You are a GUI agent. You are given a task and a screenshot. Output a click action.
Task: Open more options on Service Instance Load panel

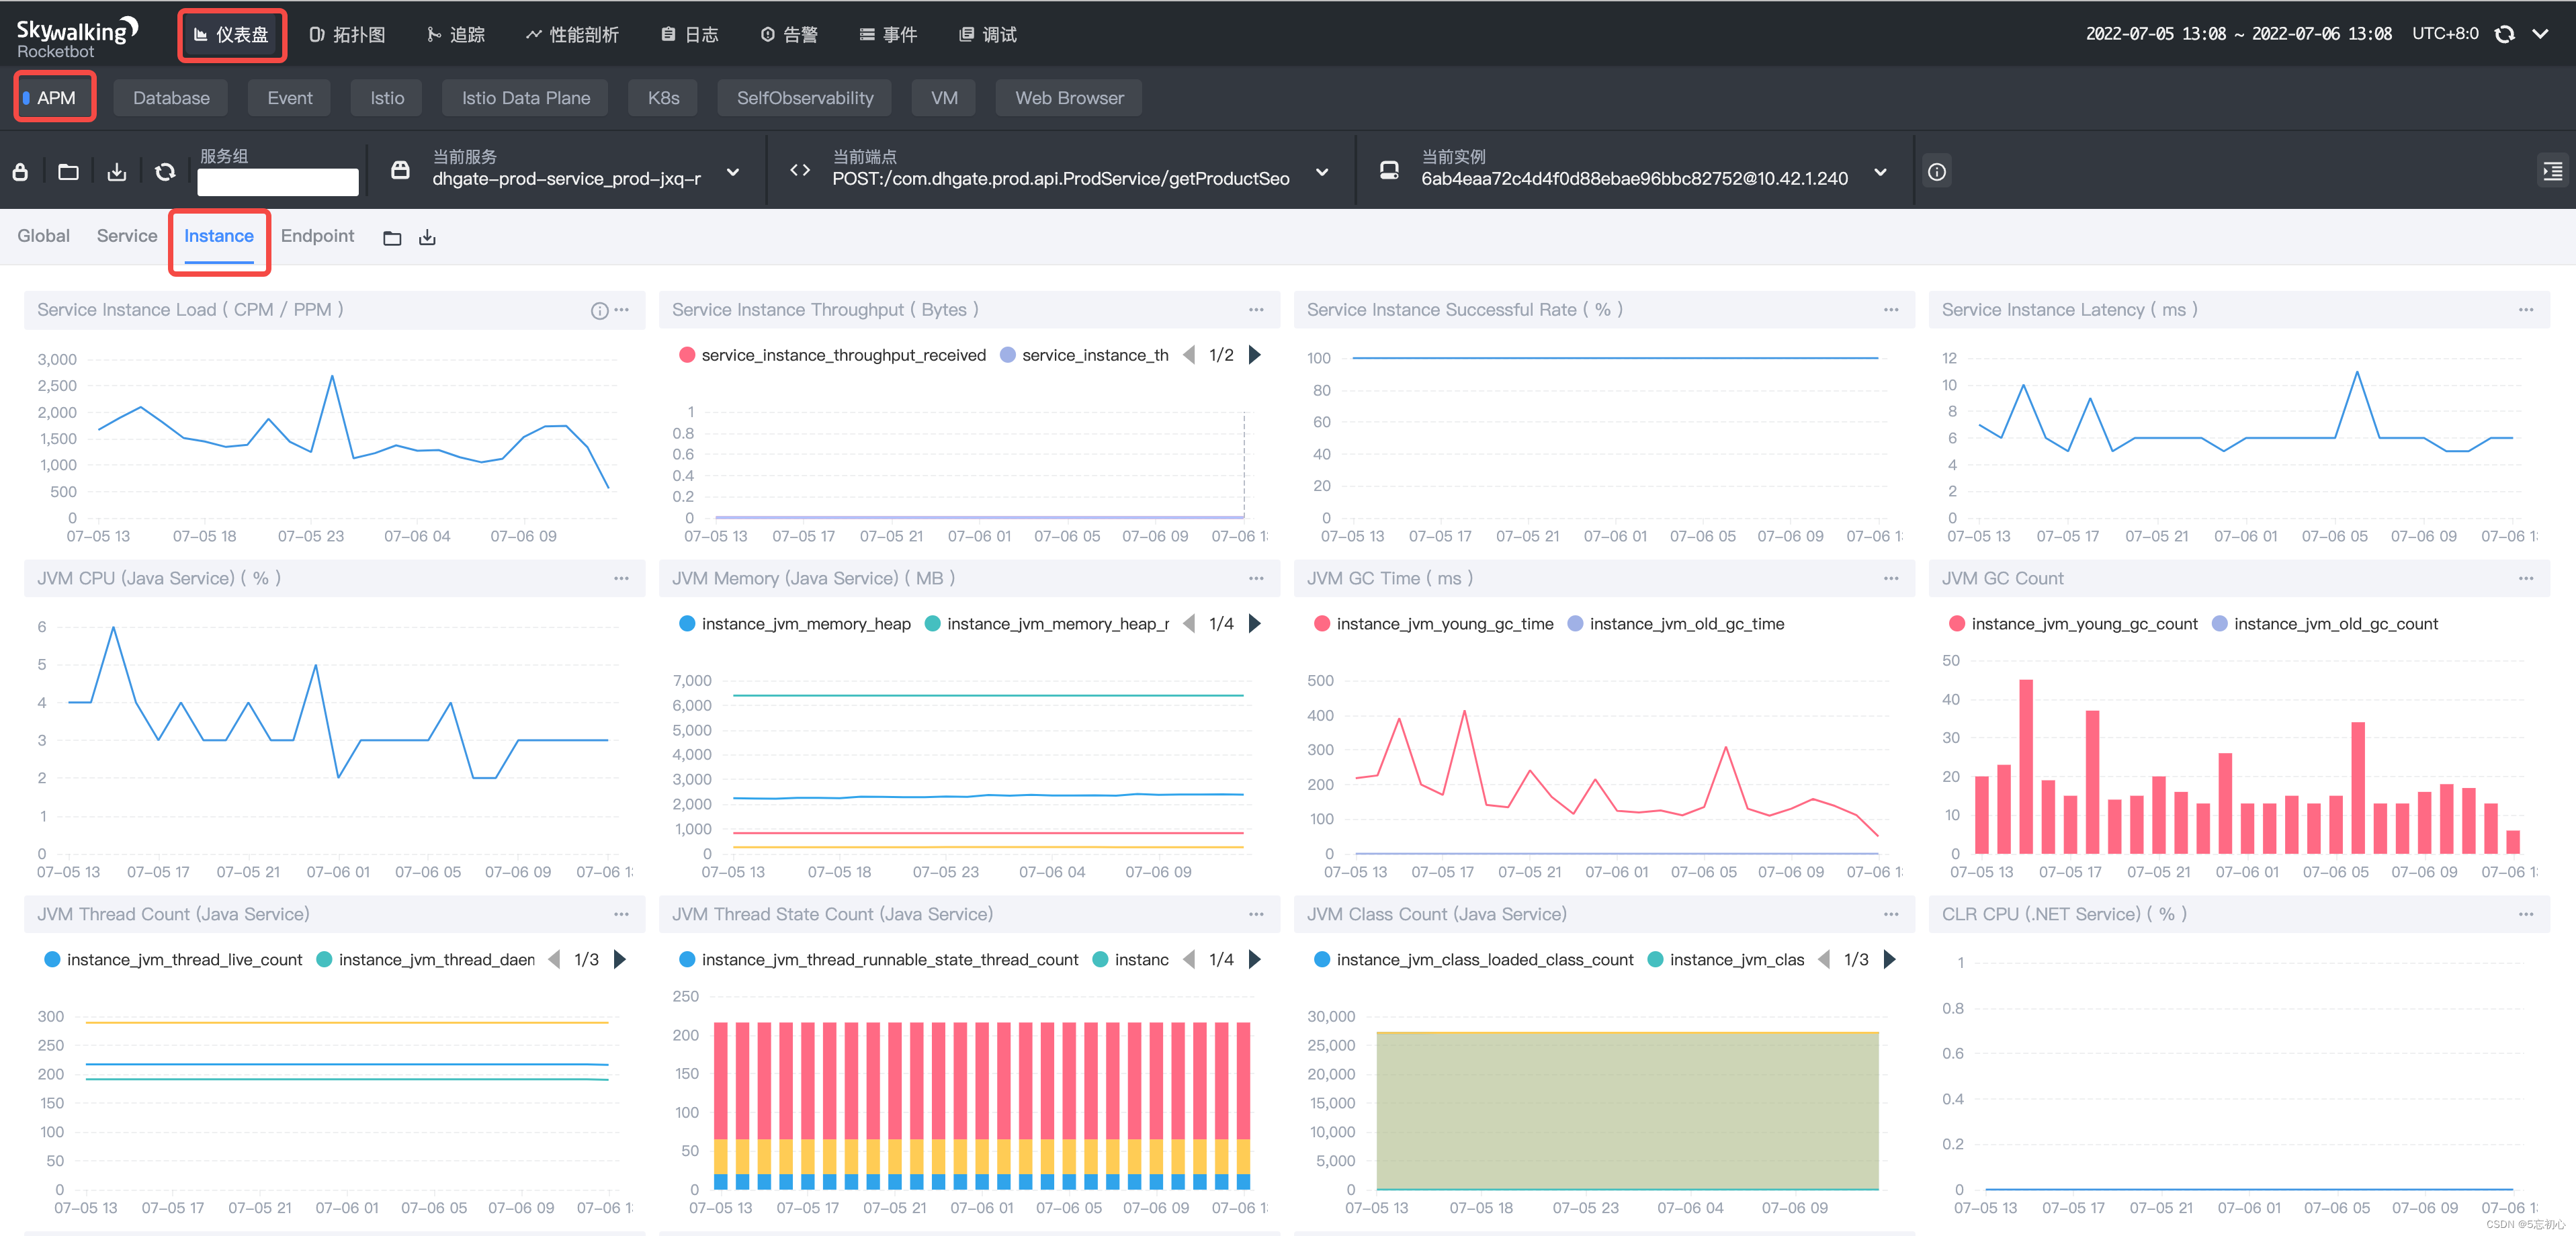click(622, 310)
